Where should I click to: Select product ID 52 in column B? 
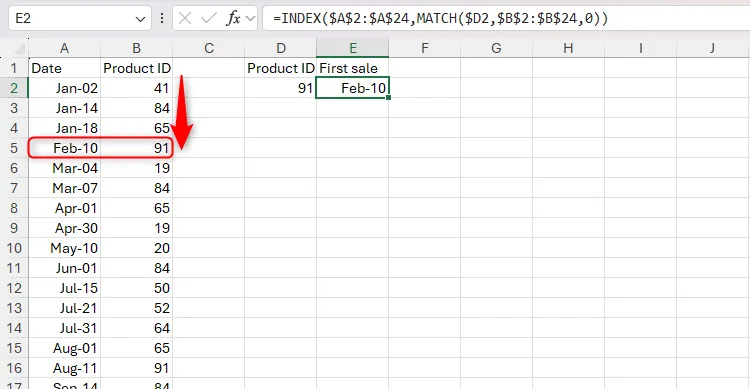click(x=137, y=308)
